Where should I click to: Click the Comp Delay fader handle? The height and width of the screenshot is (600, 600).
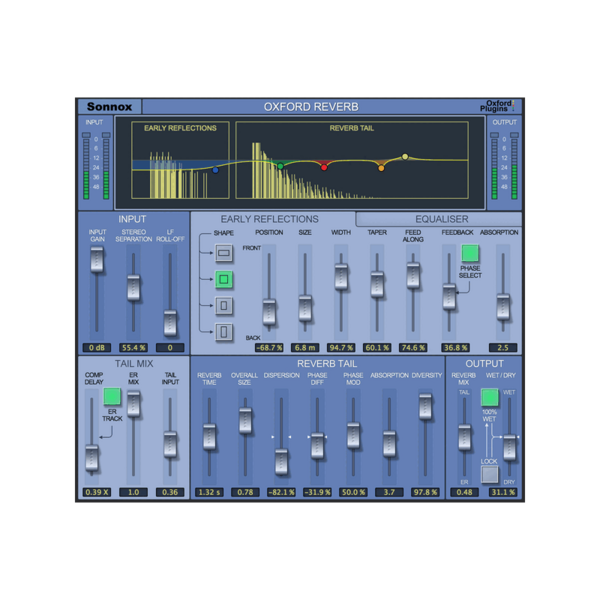(91, 458)
